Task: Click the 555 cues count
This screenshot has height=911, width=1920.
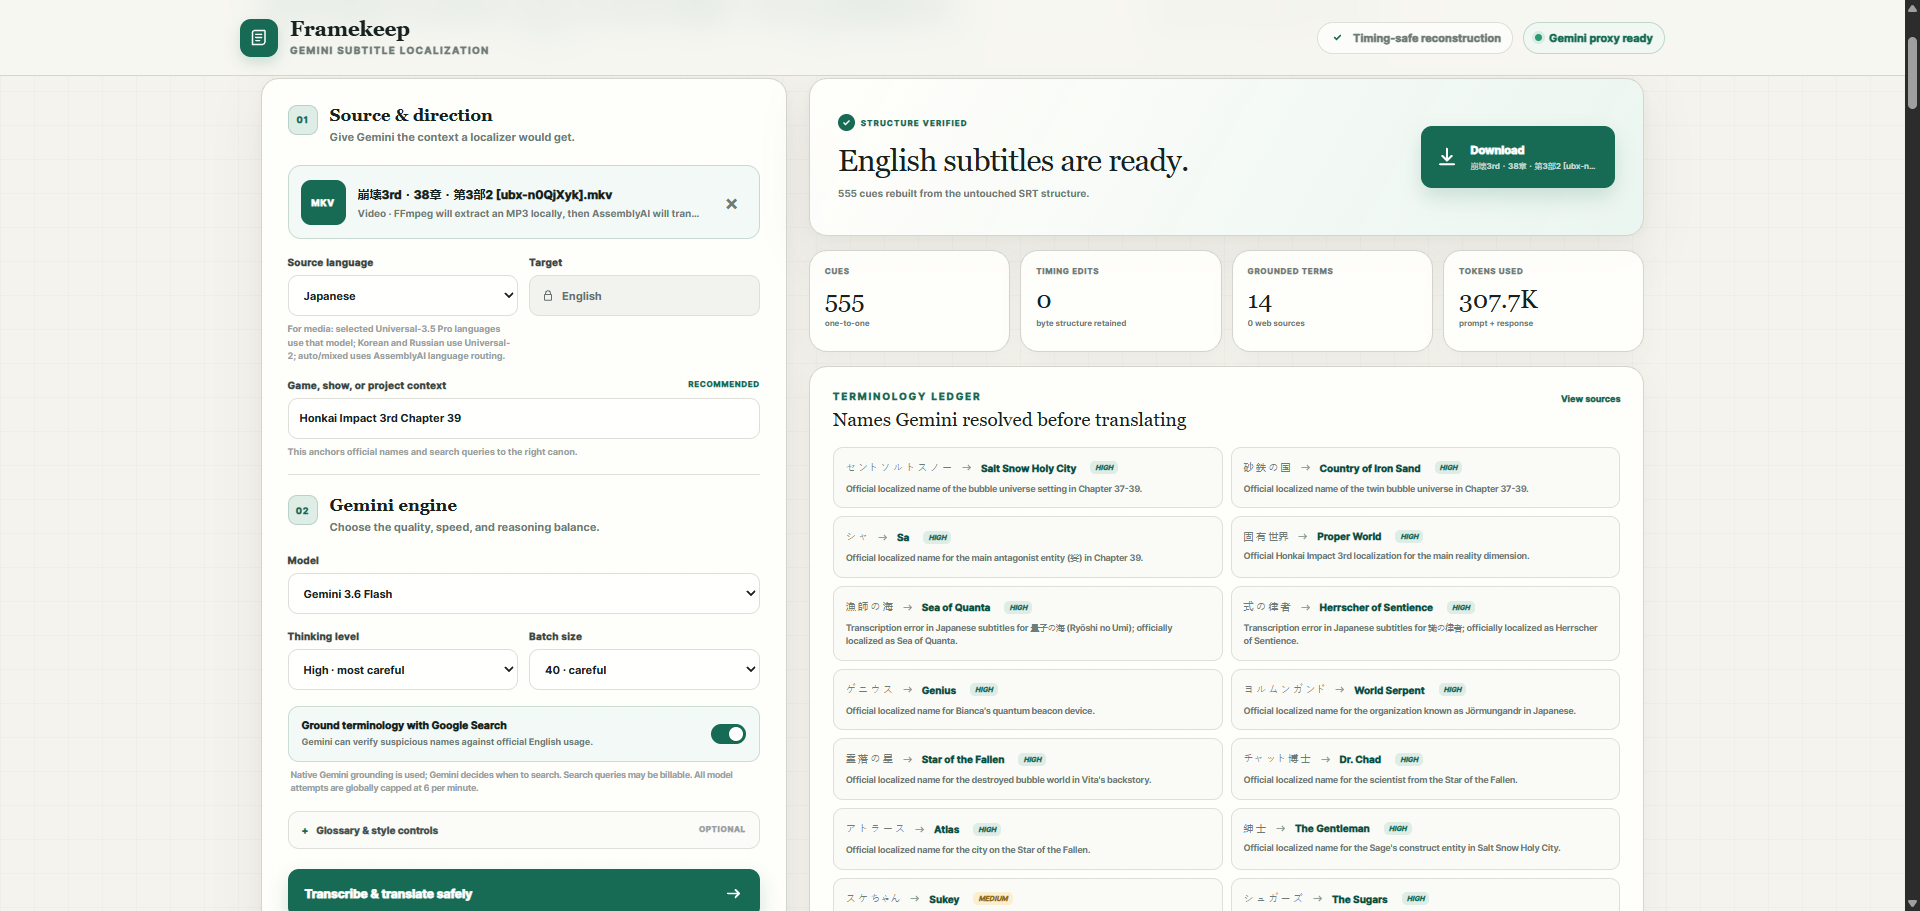Action: tap(845, 302)
